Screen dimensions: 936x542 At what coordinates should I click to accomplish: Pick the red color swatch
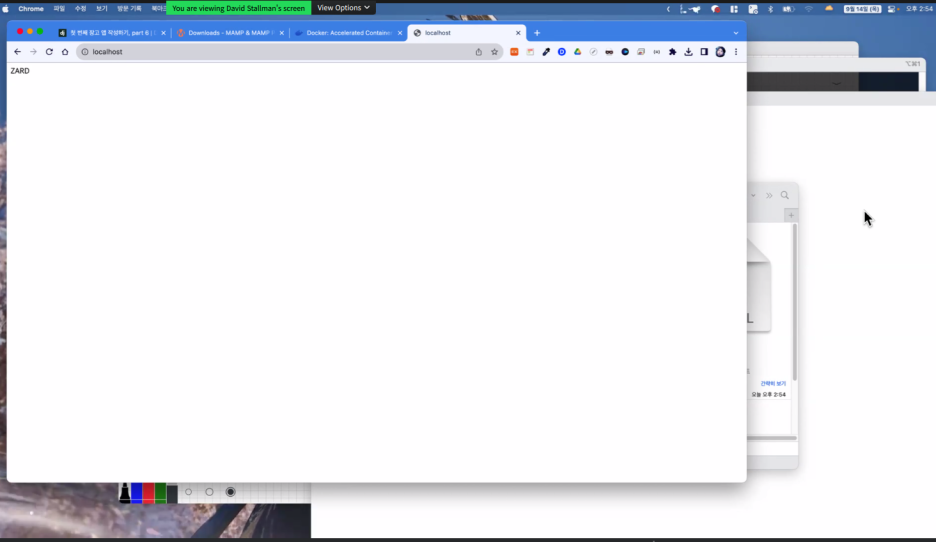point(149,493)
